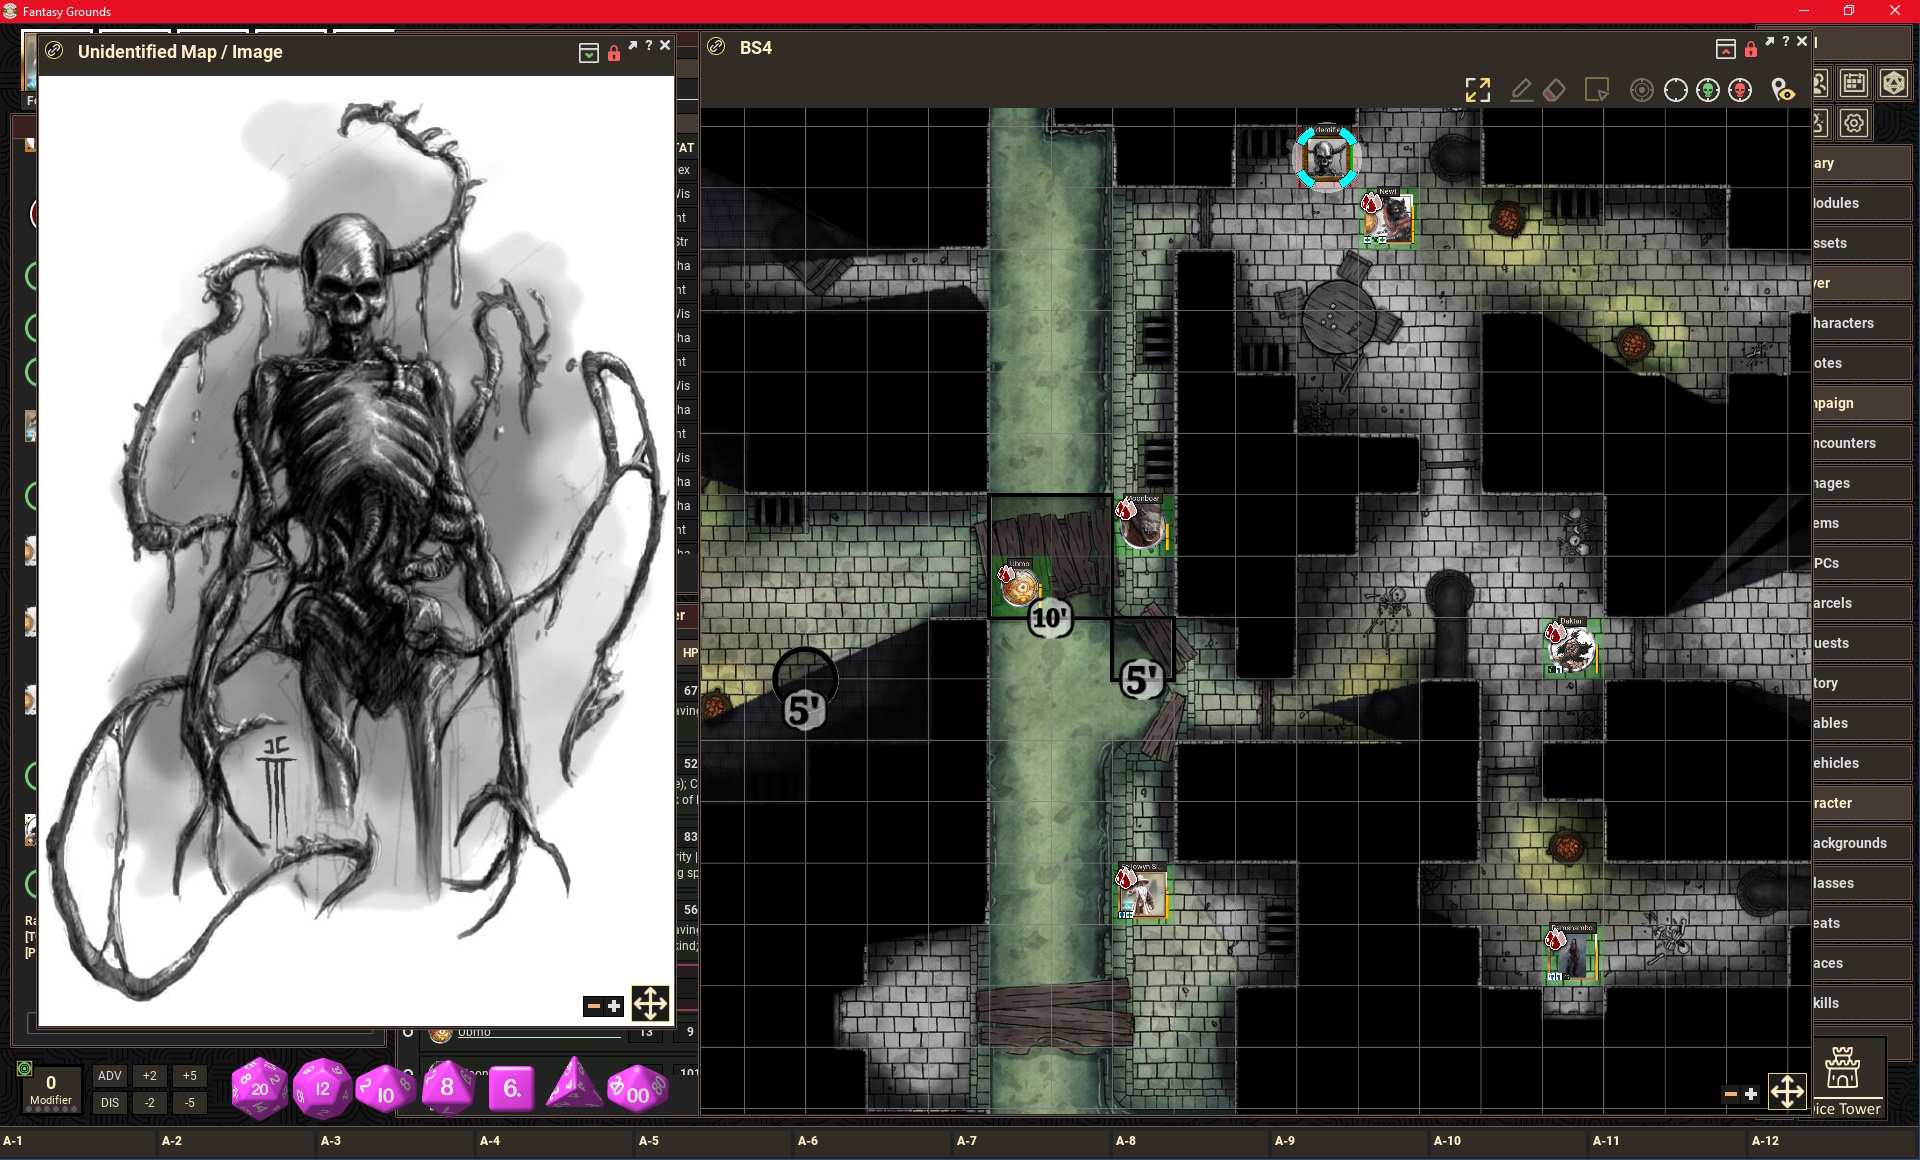Collapse the Campaign sidebar section
Image resolution: width=1920 pixels, height=1160 pixels.
1862,403
